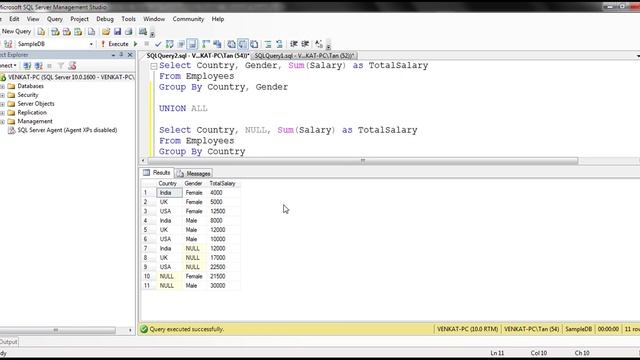
Task: Specify values for template parameters
Action: coord(319,44)
